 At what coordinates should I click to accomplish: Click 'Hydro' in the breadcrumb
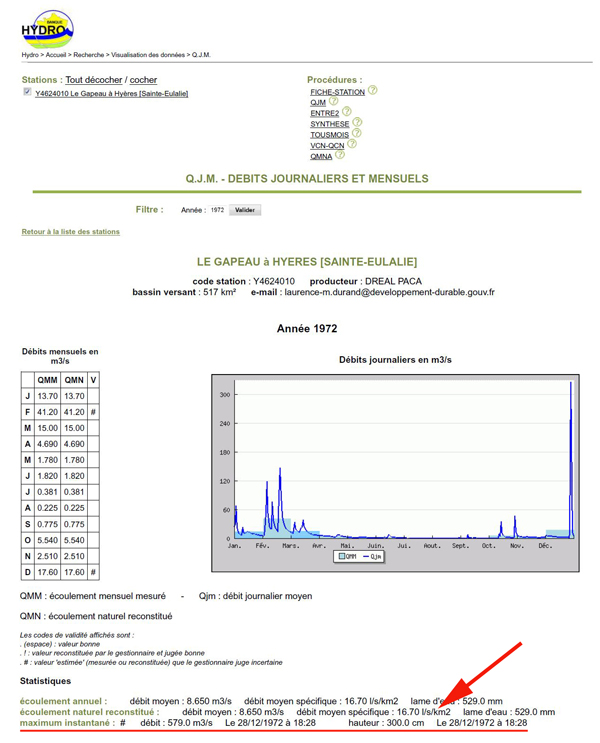(x=30, y=55)
